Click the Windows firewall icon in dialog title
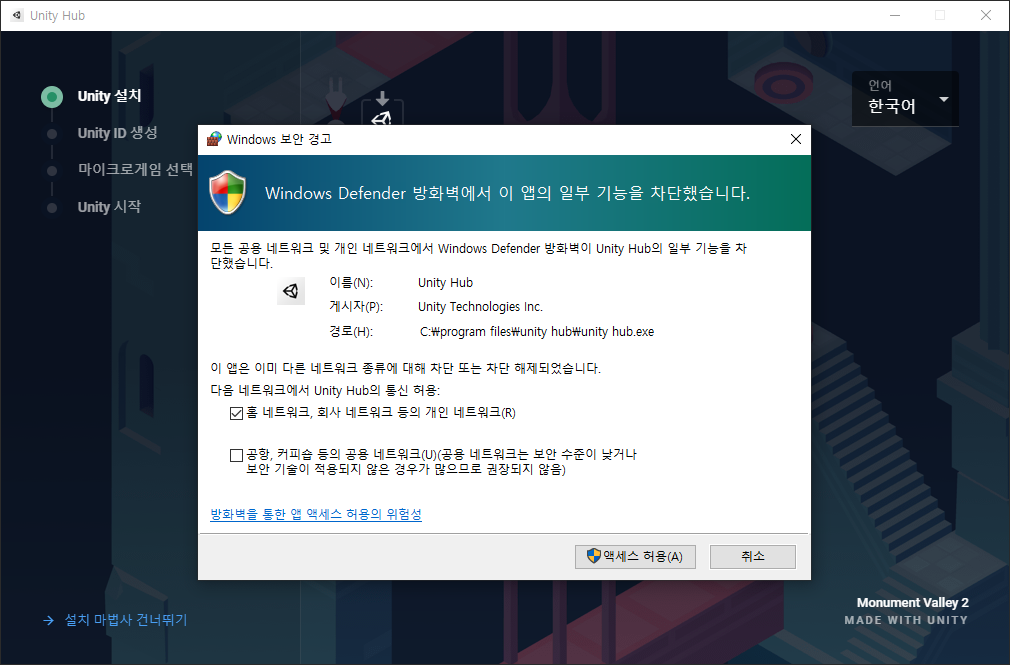This screenshot has width=1010, height=665. [x=214, y=139]
